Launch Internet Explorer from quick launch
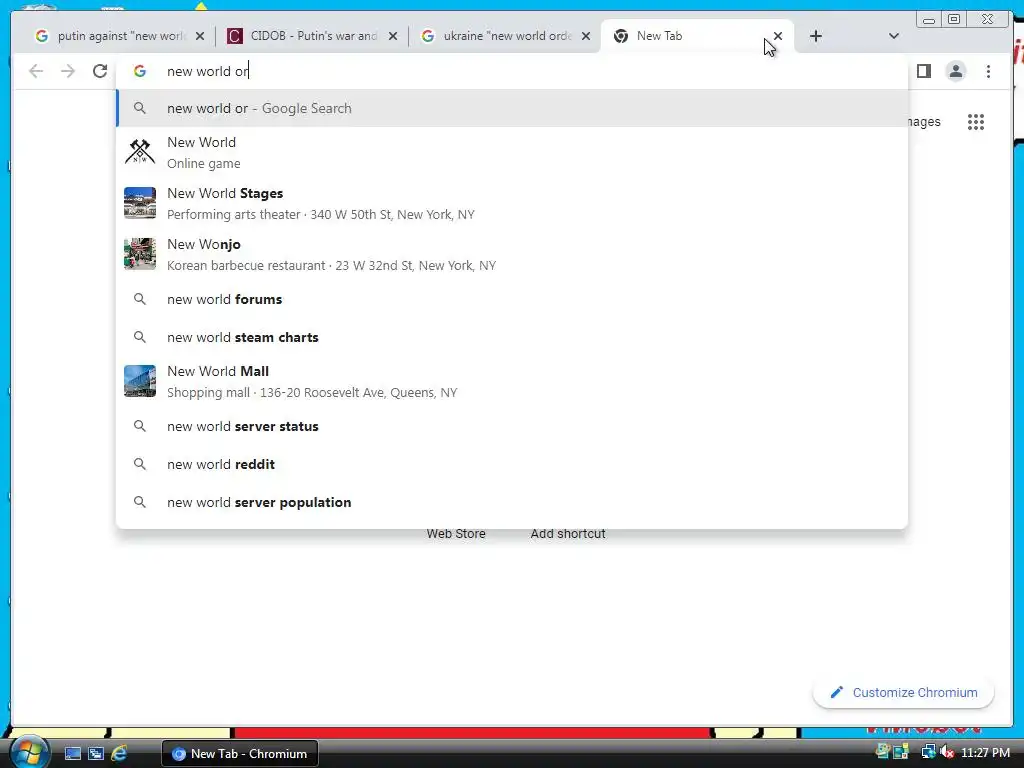1024x768 pixels. tap(119, 753)
